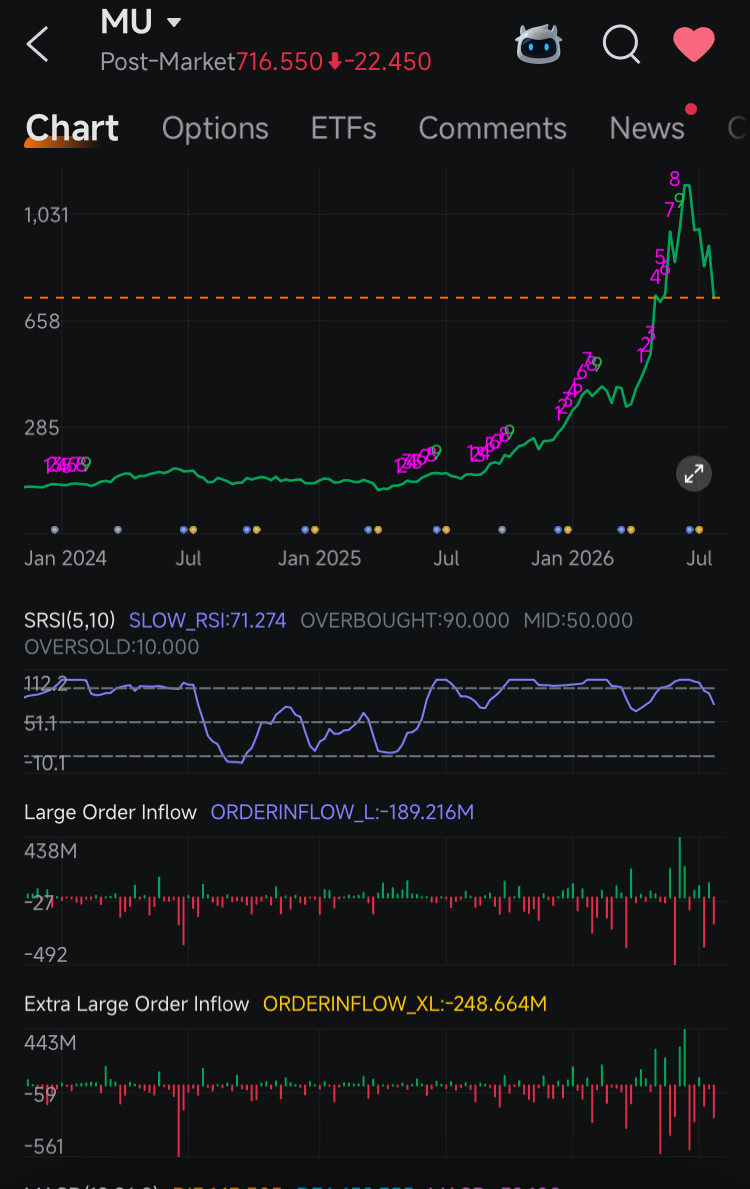Screen dimensions: 750x1189
Task: Tap the Large Order Inflow indicator label
Action: click(x=110, y=812)
